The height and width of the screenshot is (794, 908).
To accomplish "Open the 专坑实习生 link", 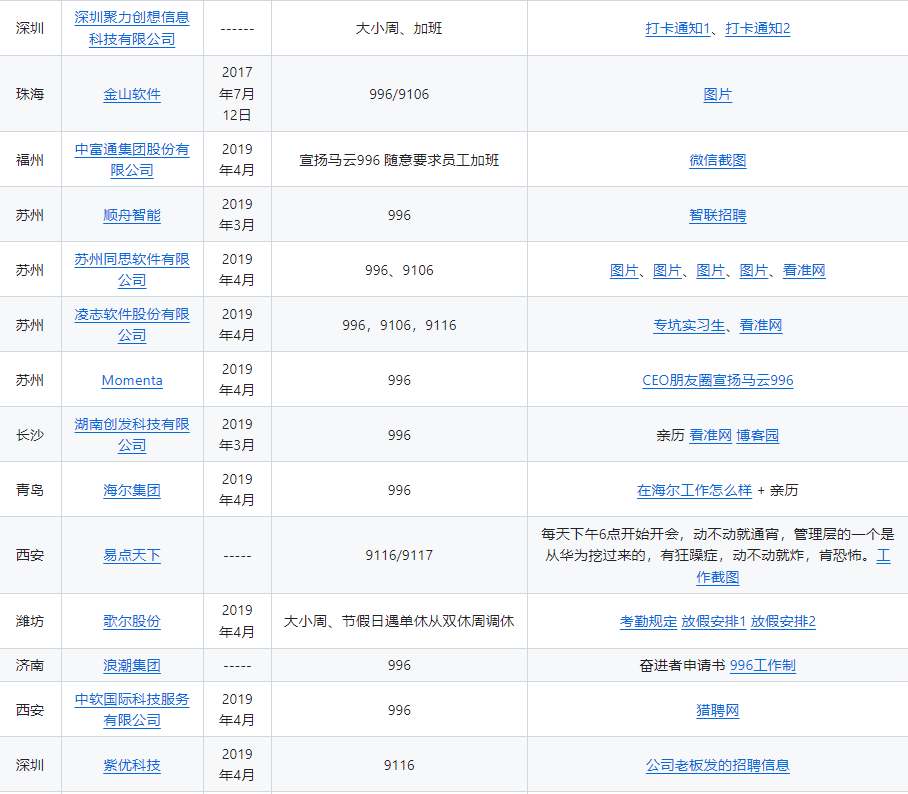I will (x=689, y=325).
